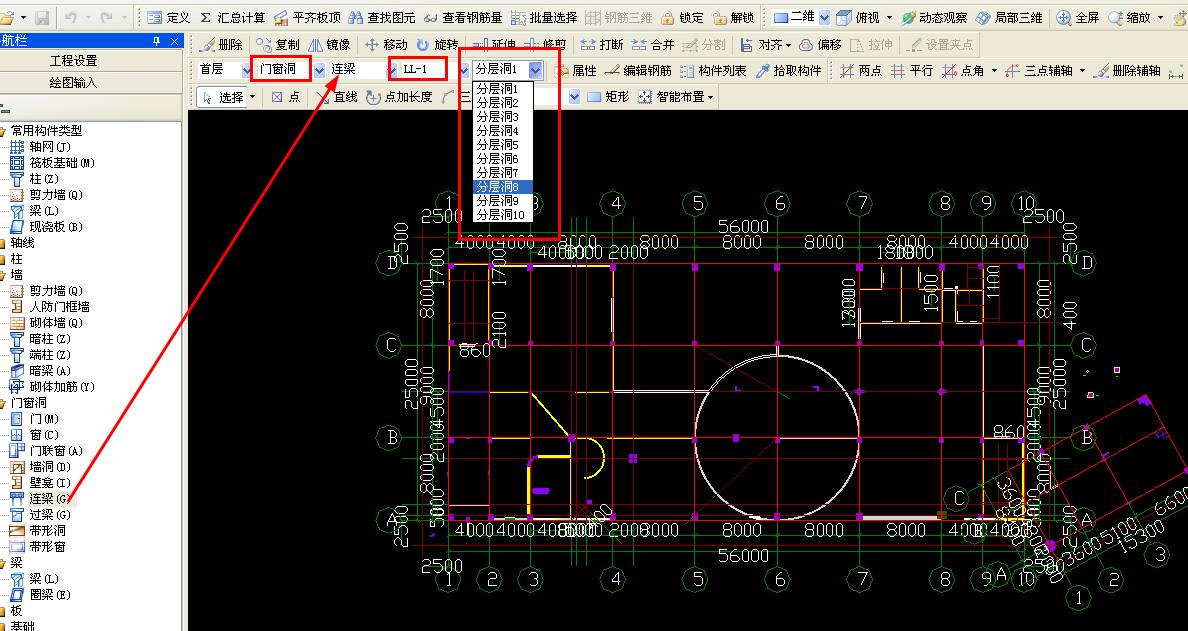Click 编辑钢筋 edit rebar
This screenshot has height=631, width=1188.
[x=638, y=70]
